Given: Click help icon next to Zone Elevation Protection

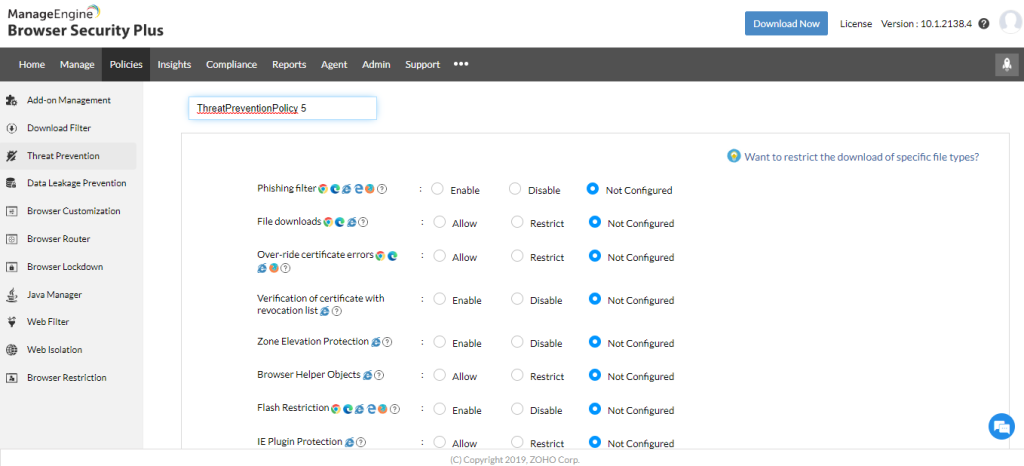Looking at the screenshot, I should pyautogui.click(x=387, y=342).
